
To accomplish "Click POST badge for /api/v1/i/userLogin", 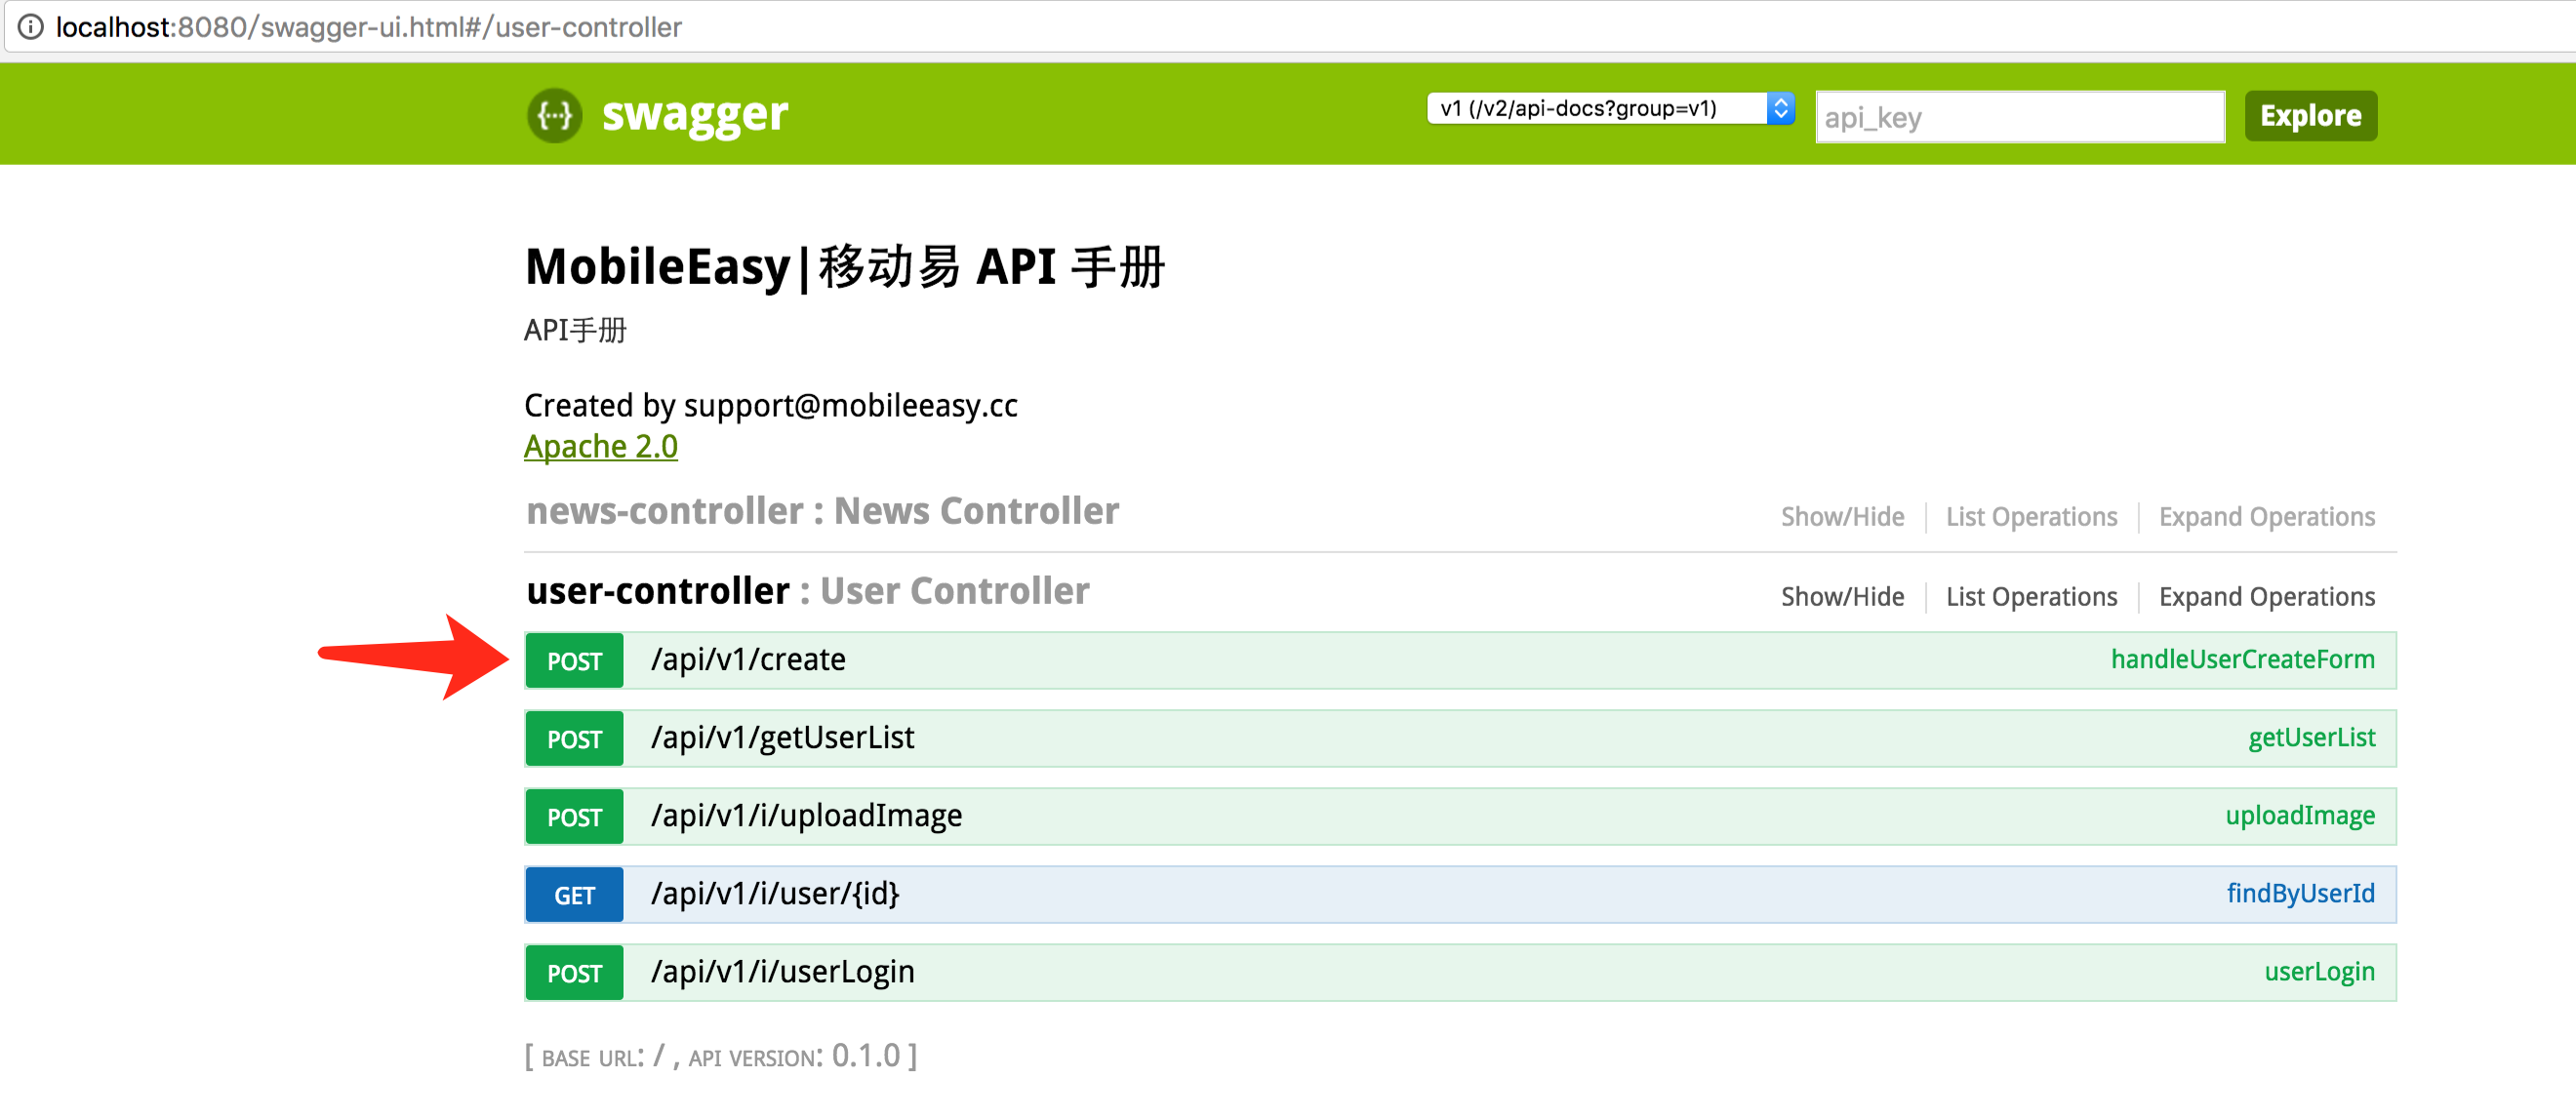I will tap(574, 973).
